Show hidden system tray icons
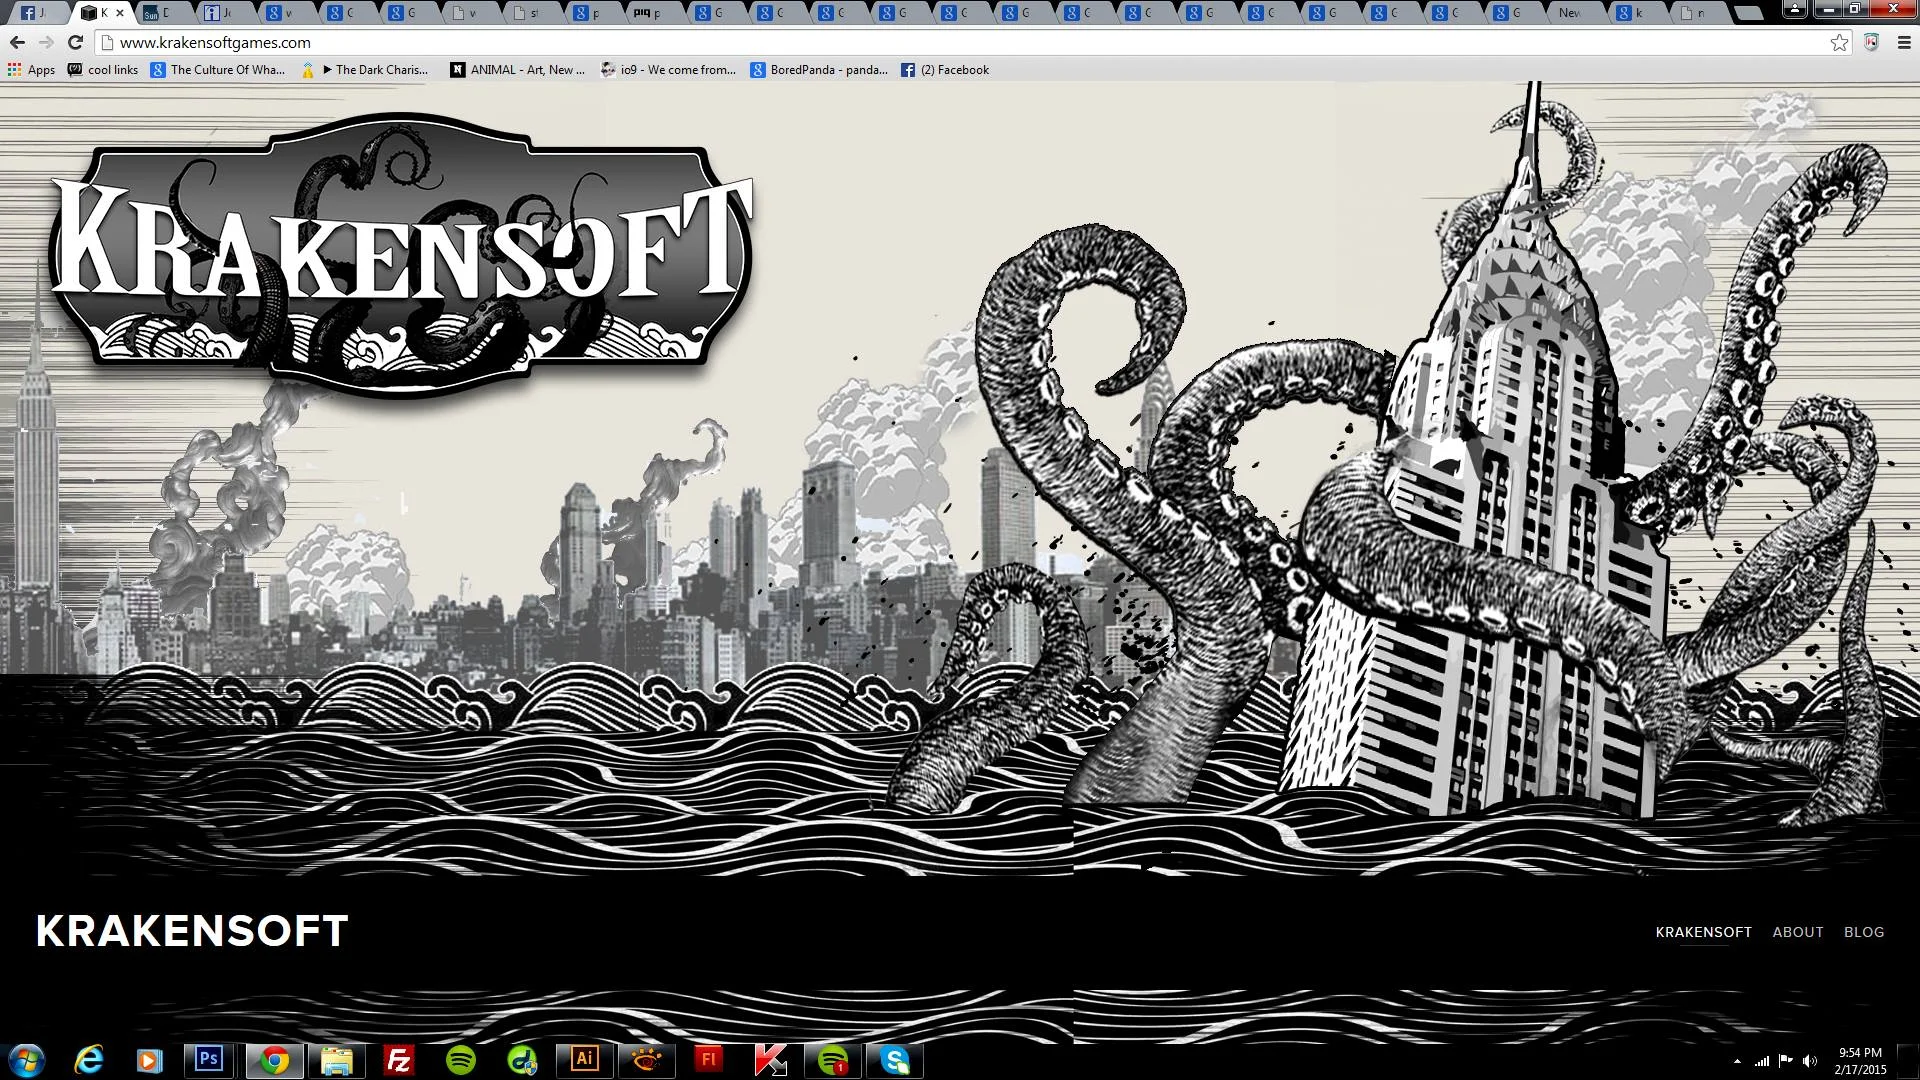The image size is (1920, 1080). pos(1737,1061)
